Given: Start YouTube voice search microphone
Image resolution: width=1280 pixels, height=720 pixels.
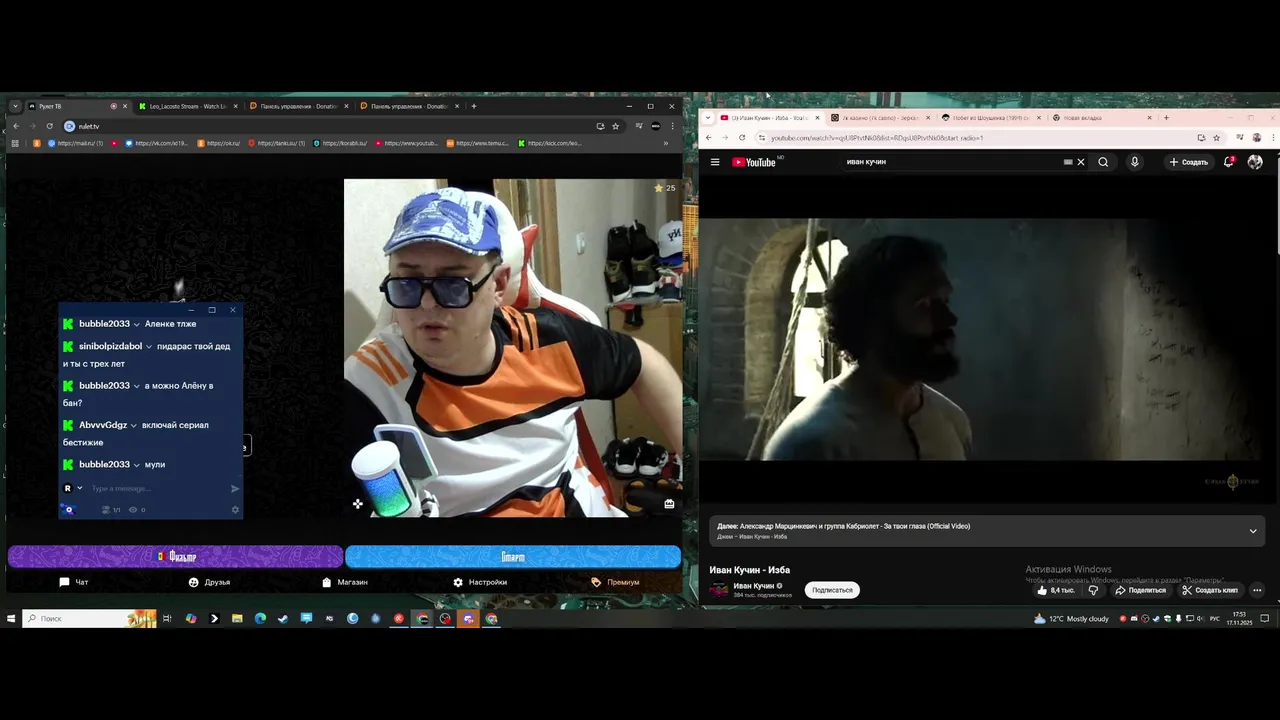Looking at the screenshot, I should click(1134, 162).
